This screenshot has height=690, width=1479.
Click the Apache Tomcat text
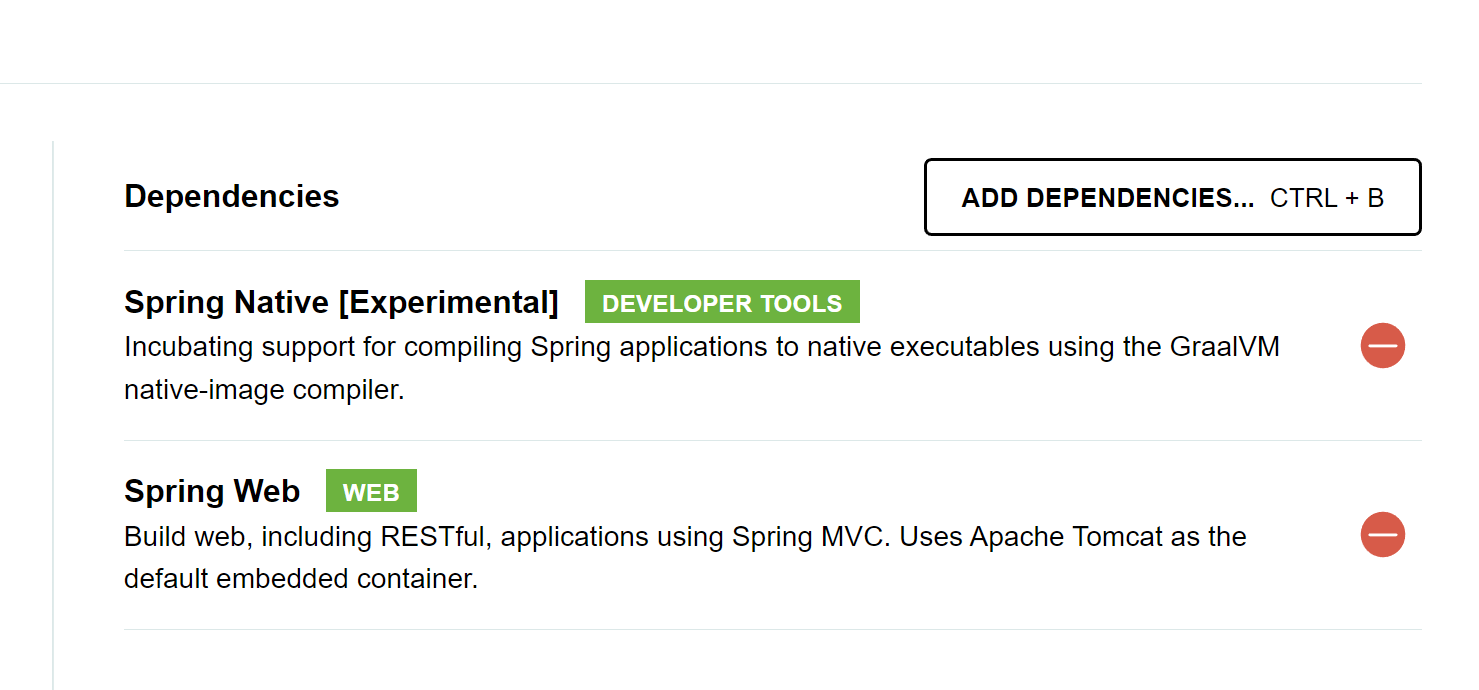tap(1066, 537)
